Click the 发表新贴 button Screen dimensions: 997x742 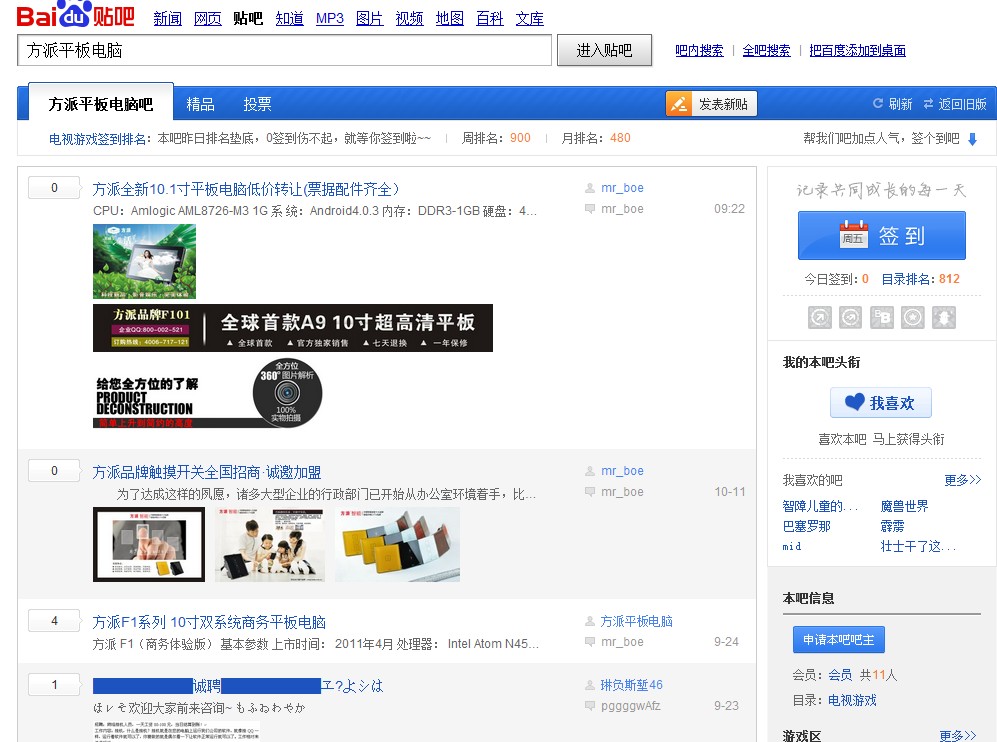712,104
